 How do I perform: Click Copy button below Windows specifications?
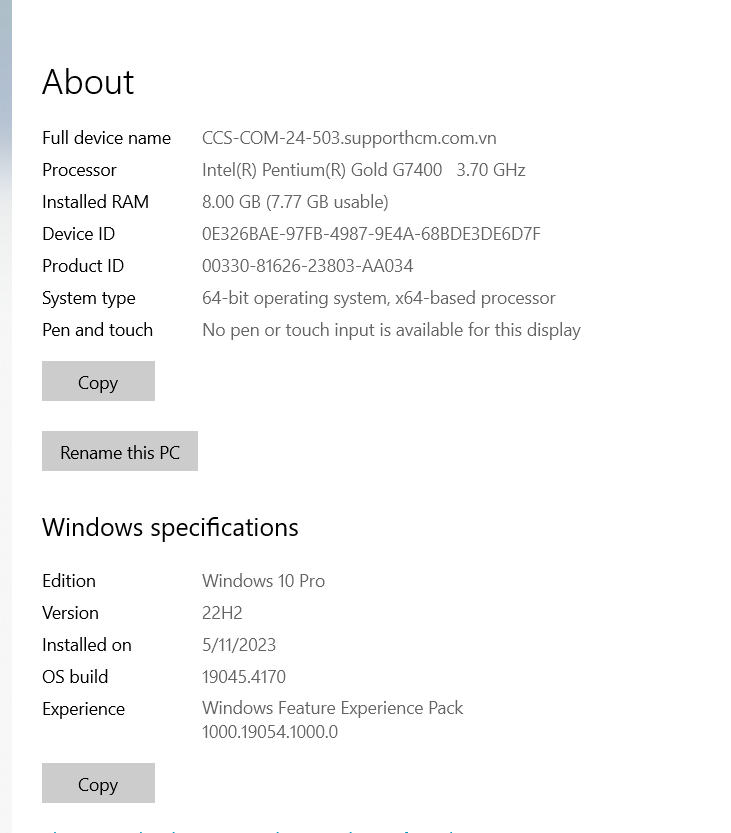pos(98,784)
